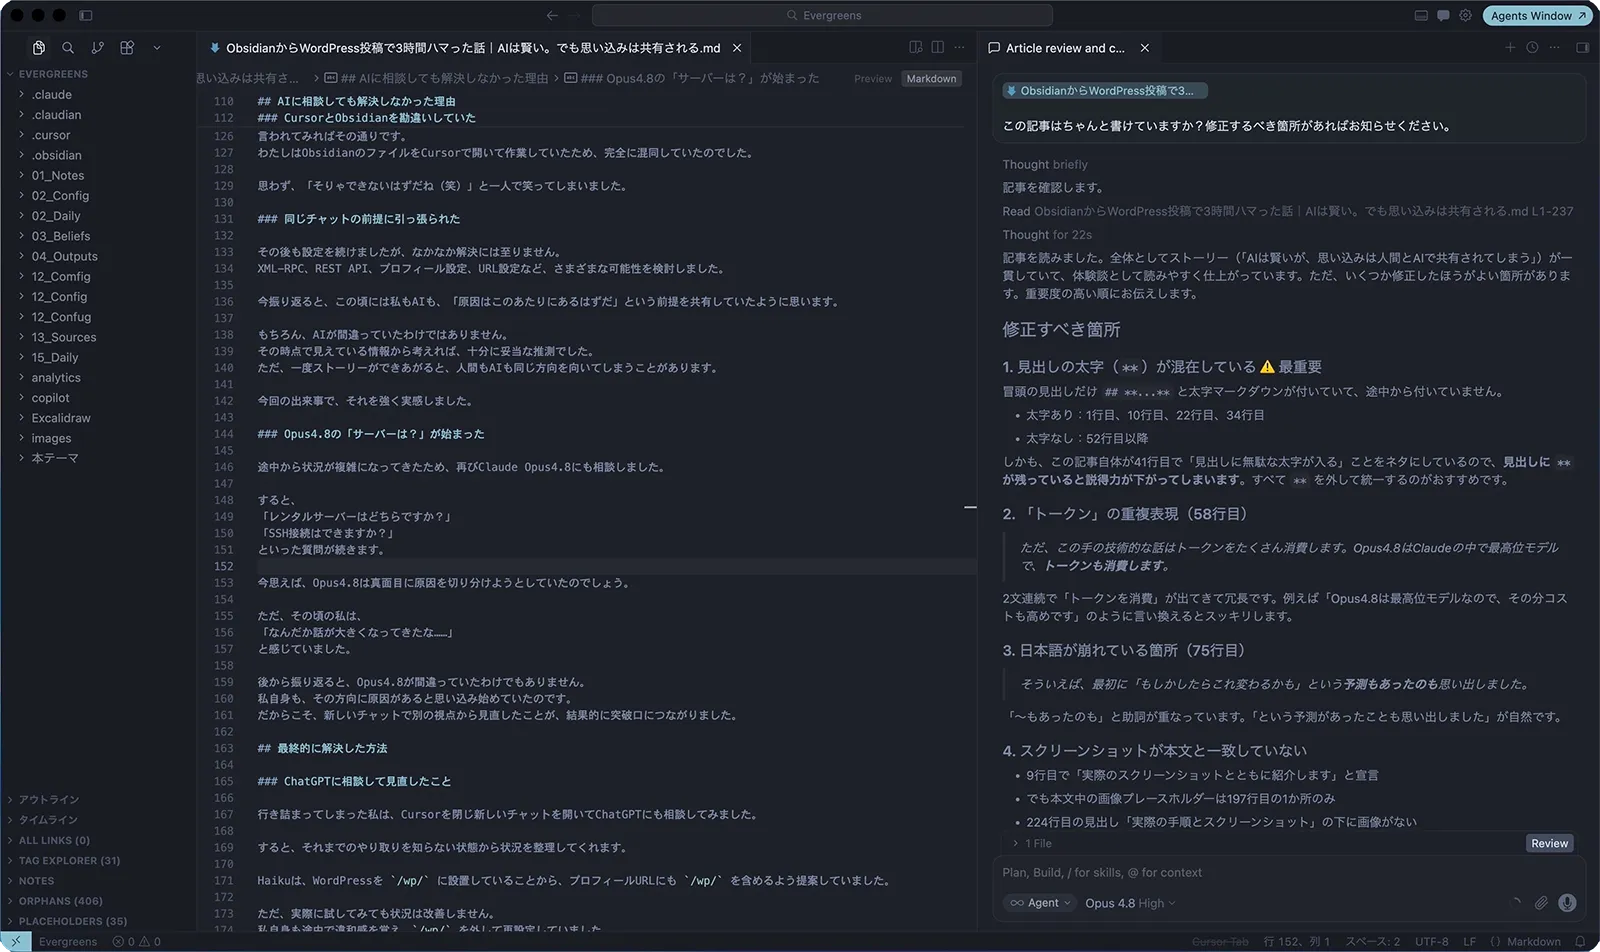Close the Obsidian WordPress .md editor tab
The width and height of the screenshot is (1600, 952).
[737, 48]
